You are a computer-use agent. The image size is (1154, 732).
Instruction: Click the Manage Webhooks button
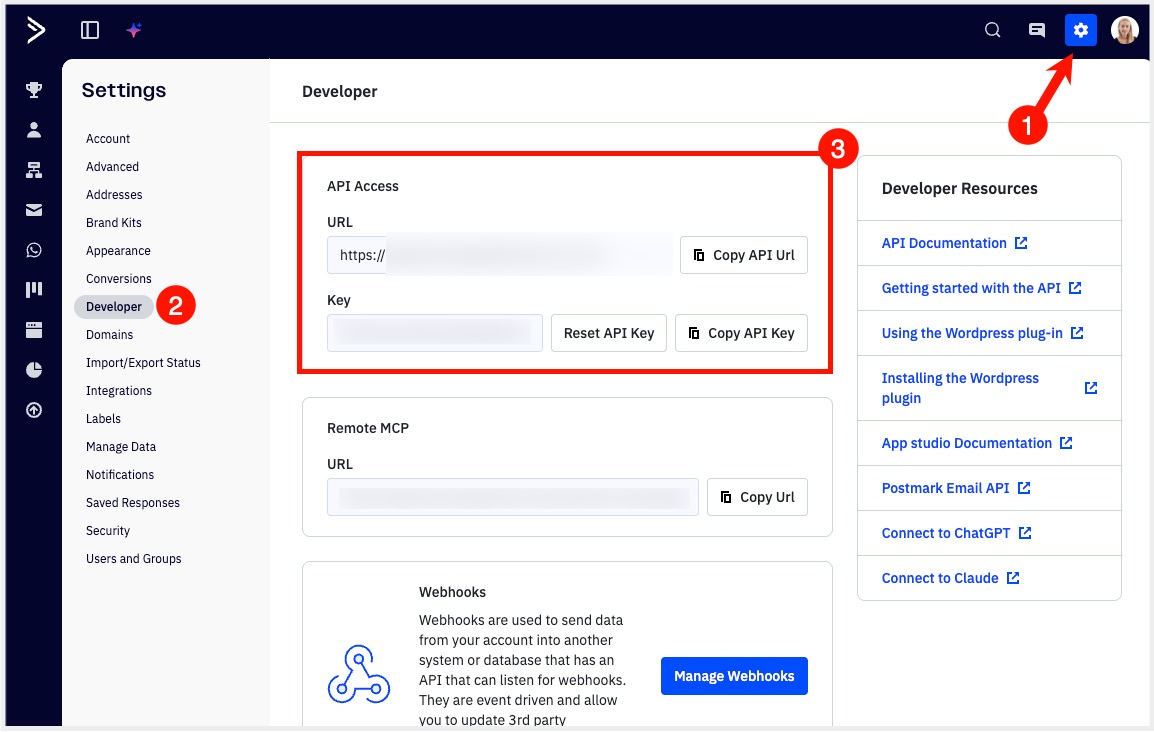(734, 676)
